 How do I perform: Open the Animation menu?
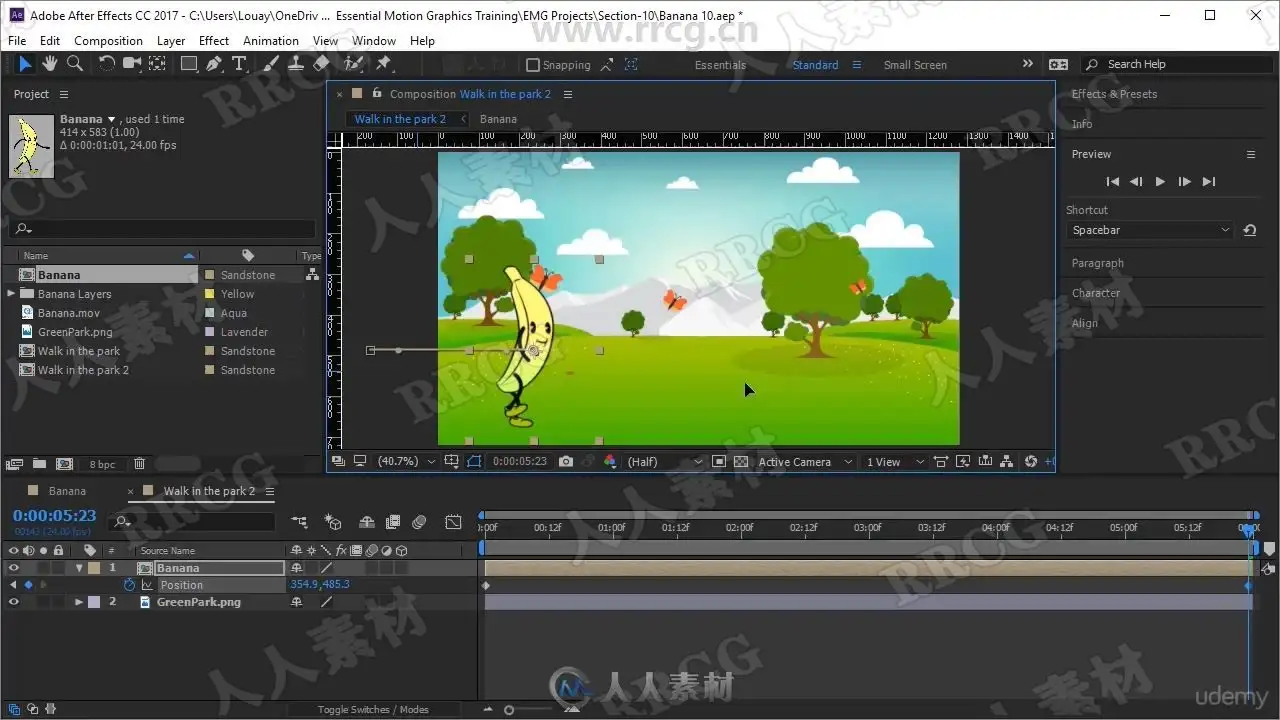coord(271,41)
